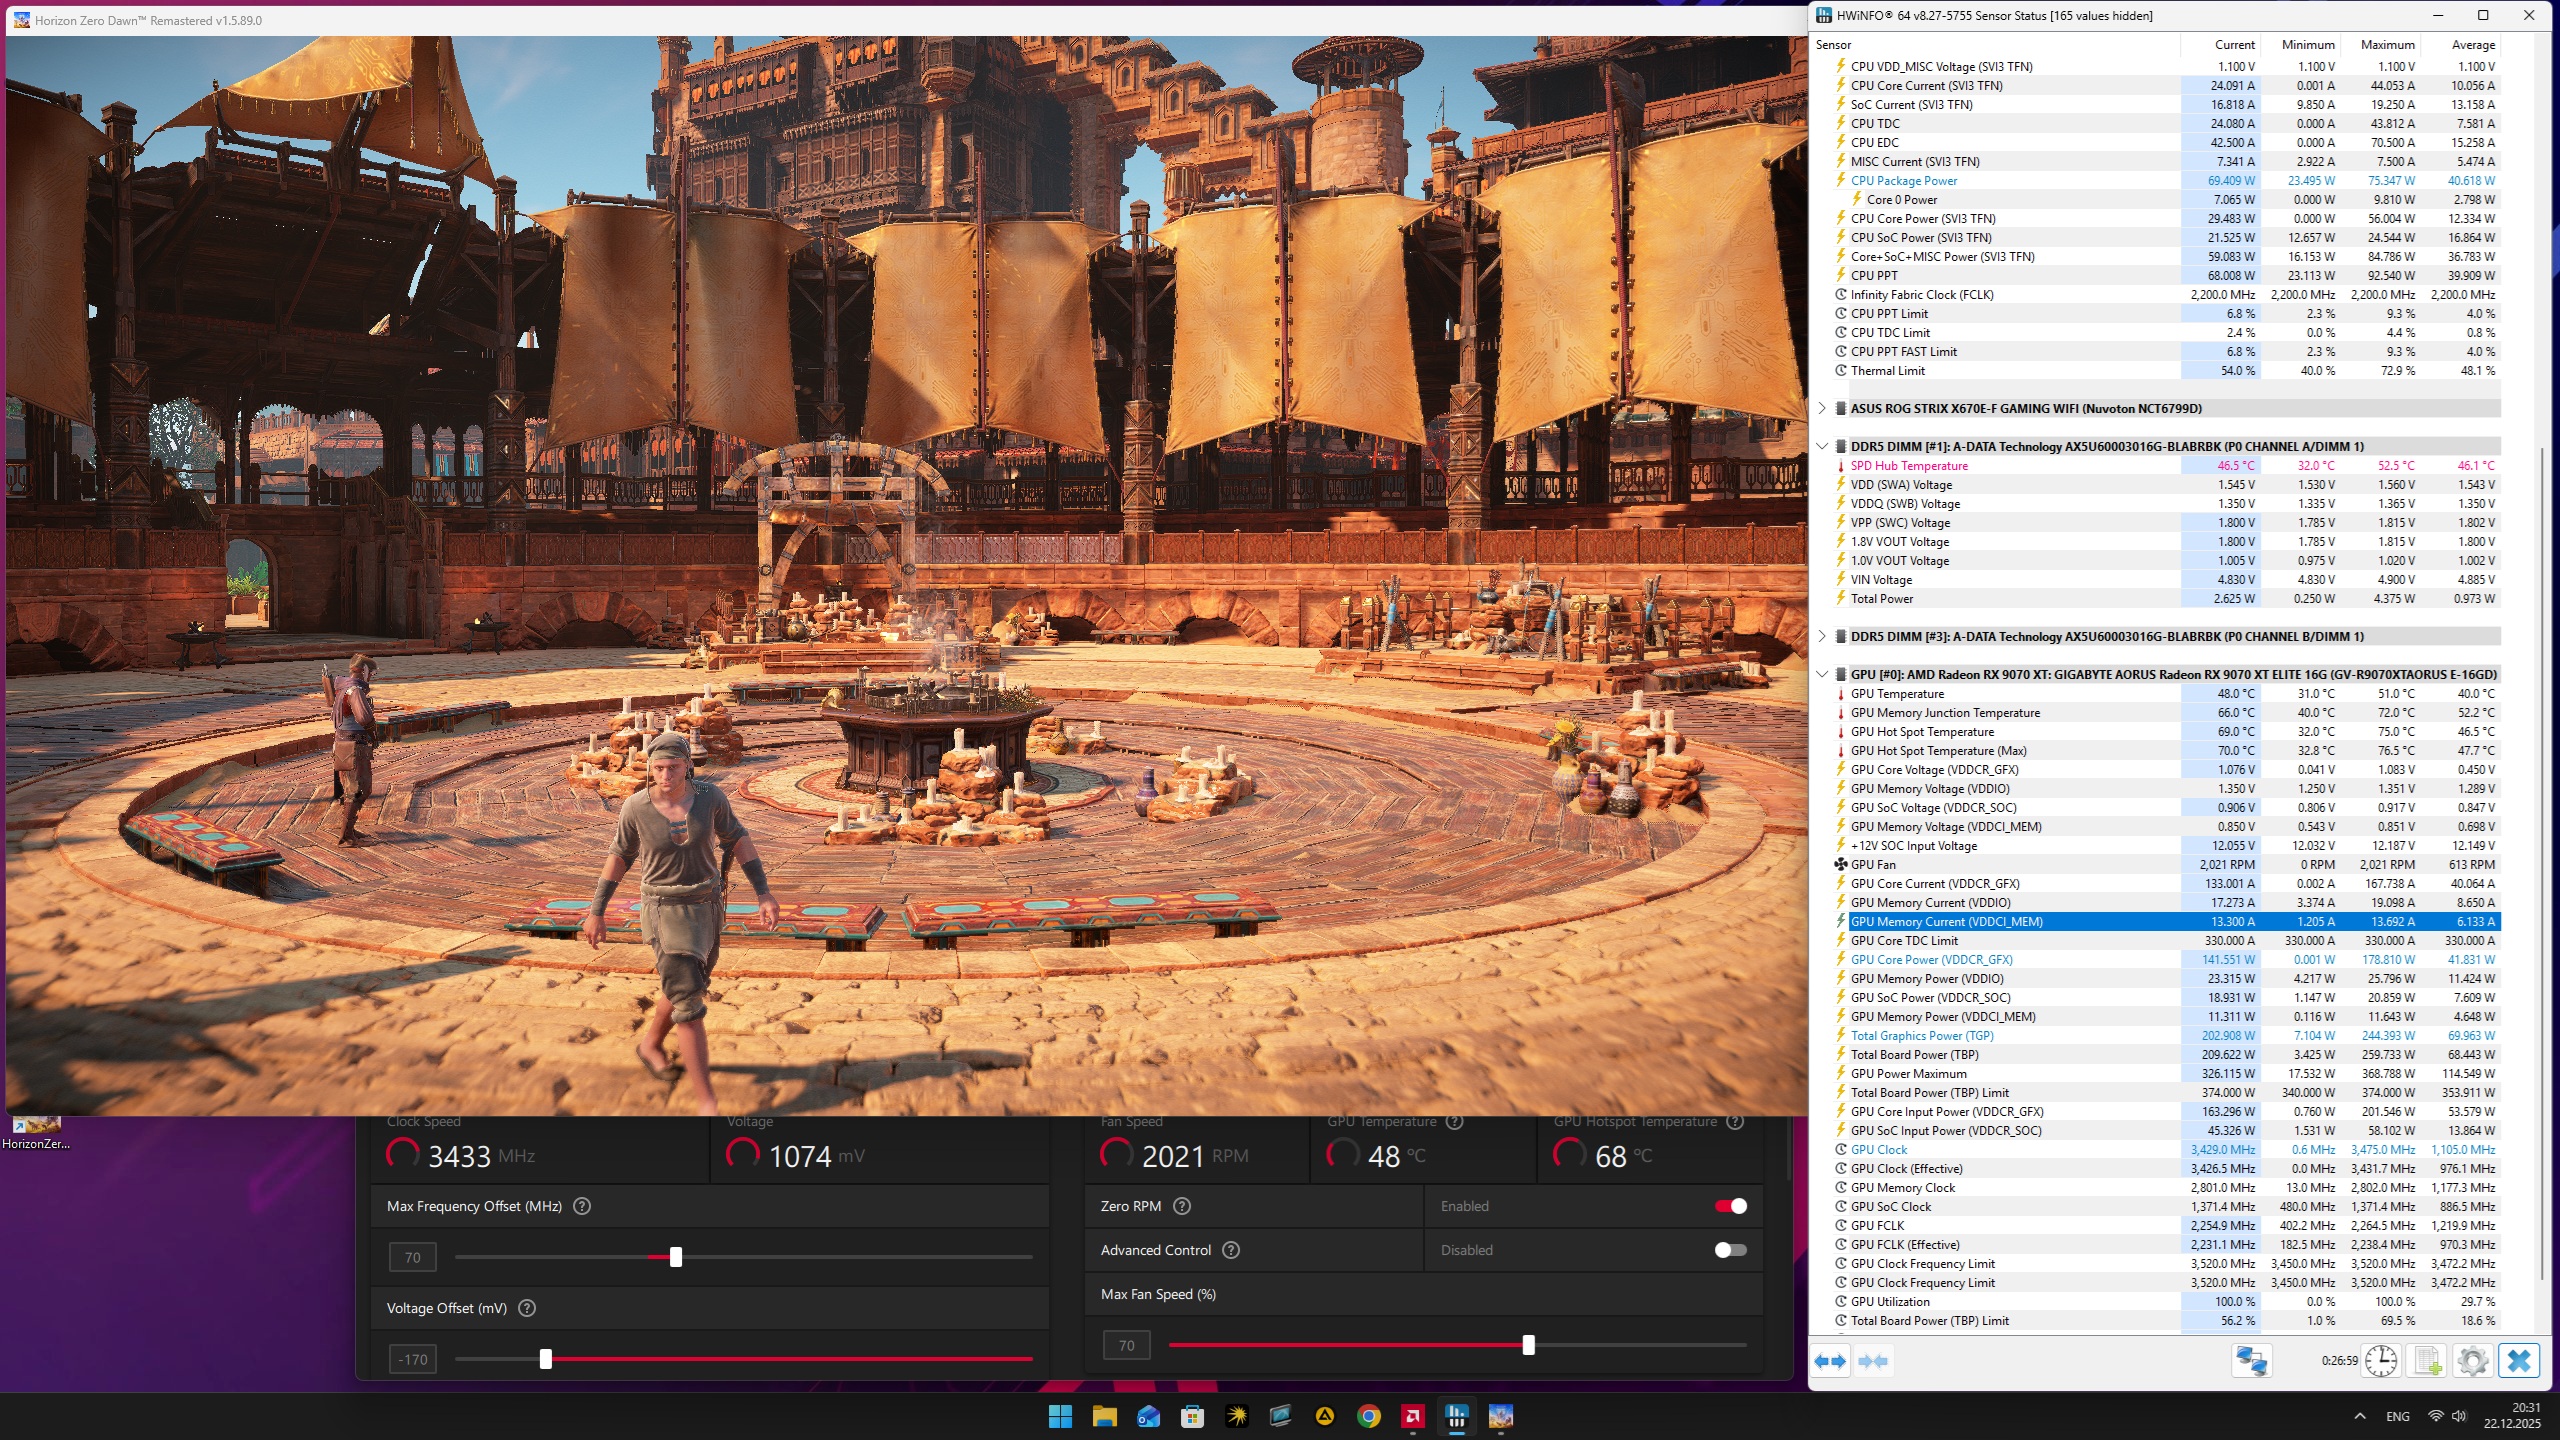Disable the Zero RPM toggle
Screen dimensions: 2560x1440
coord(1731,1206)
